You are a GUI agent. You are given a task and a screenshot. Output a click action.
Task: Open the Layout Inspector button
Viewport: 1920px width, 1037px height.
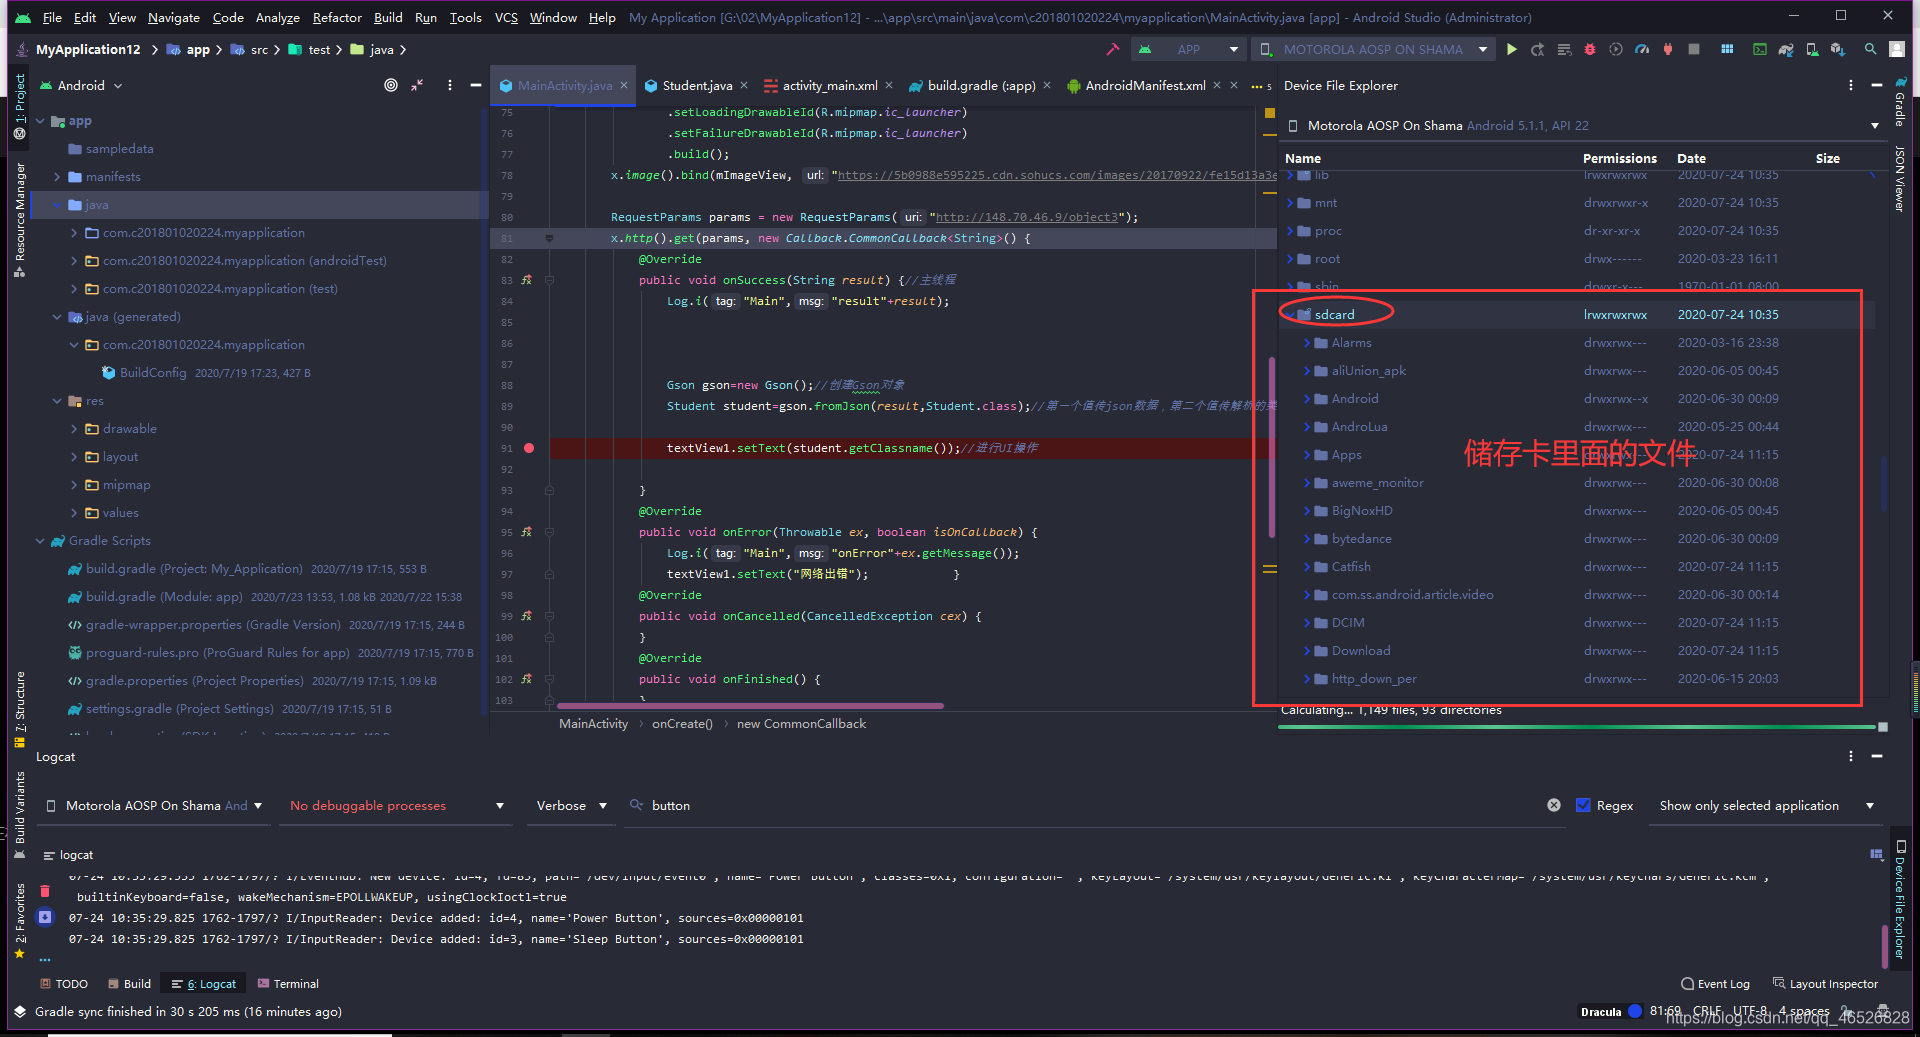click(1826, 984)
